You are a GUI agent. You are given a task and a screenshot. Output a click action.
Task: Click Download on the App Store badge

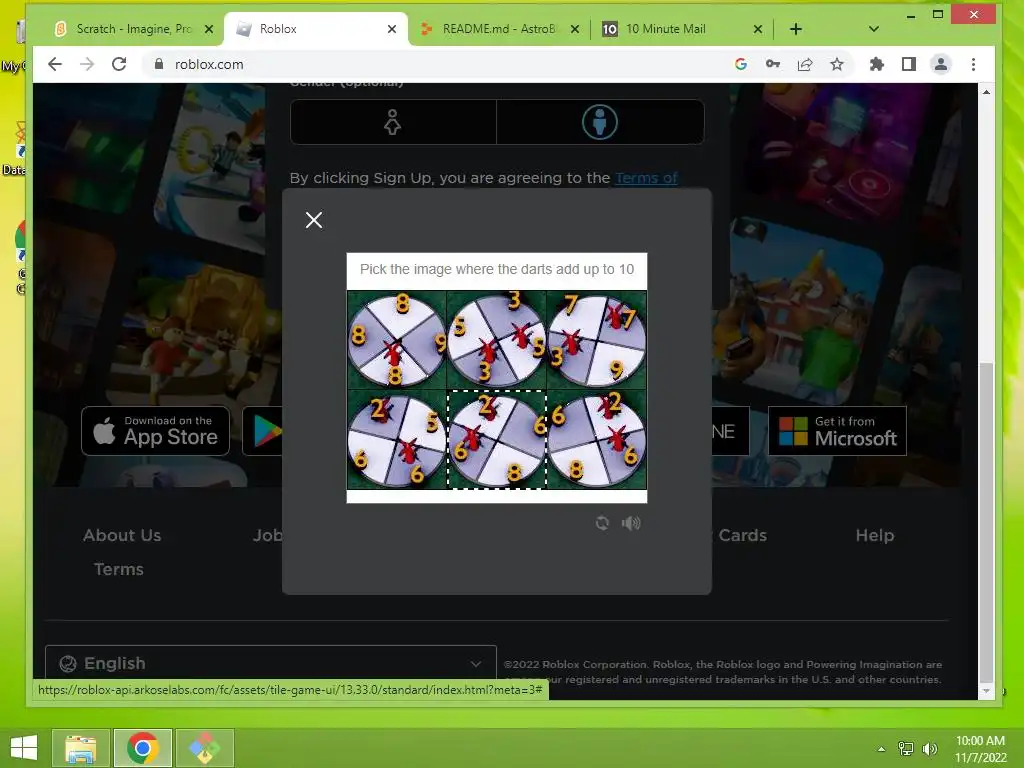[155, 431]
